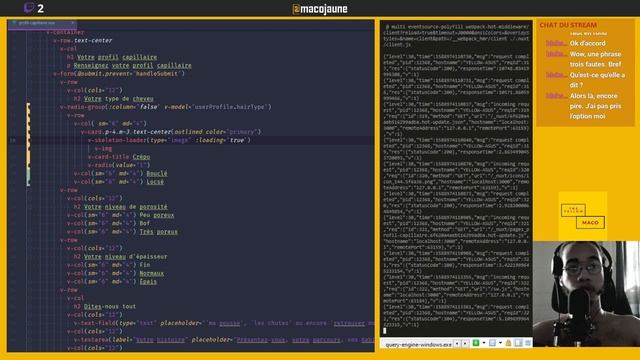Click the 'Peu poreux' code line

(x=120, y=215)
